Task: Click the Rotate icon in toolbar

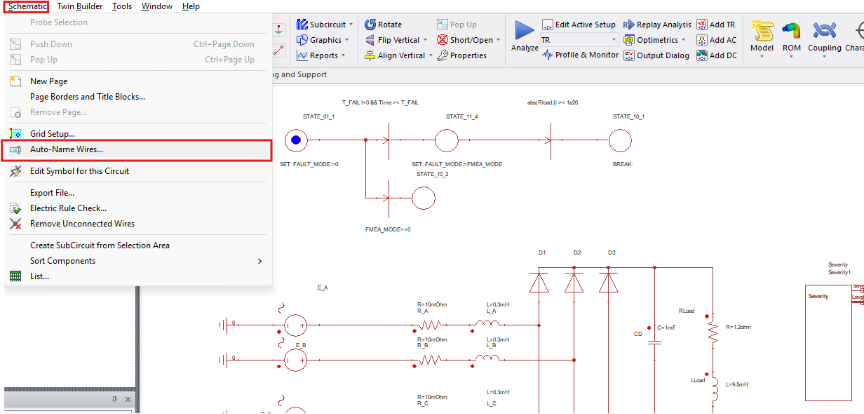Action: [370, 24]
